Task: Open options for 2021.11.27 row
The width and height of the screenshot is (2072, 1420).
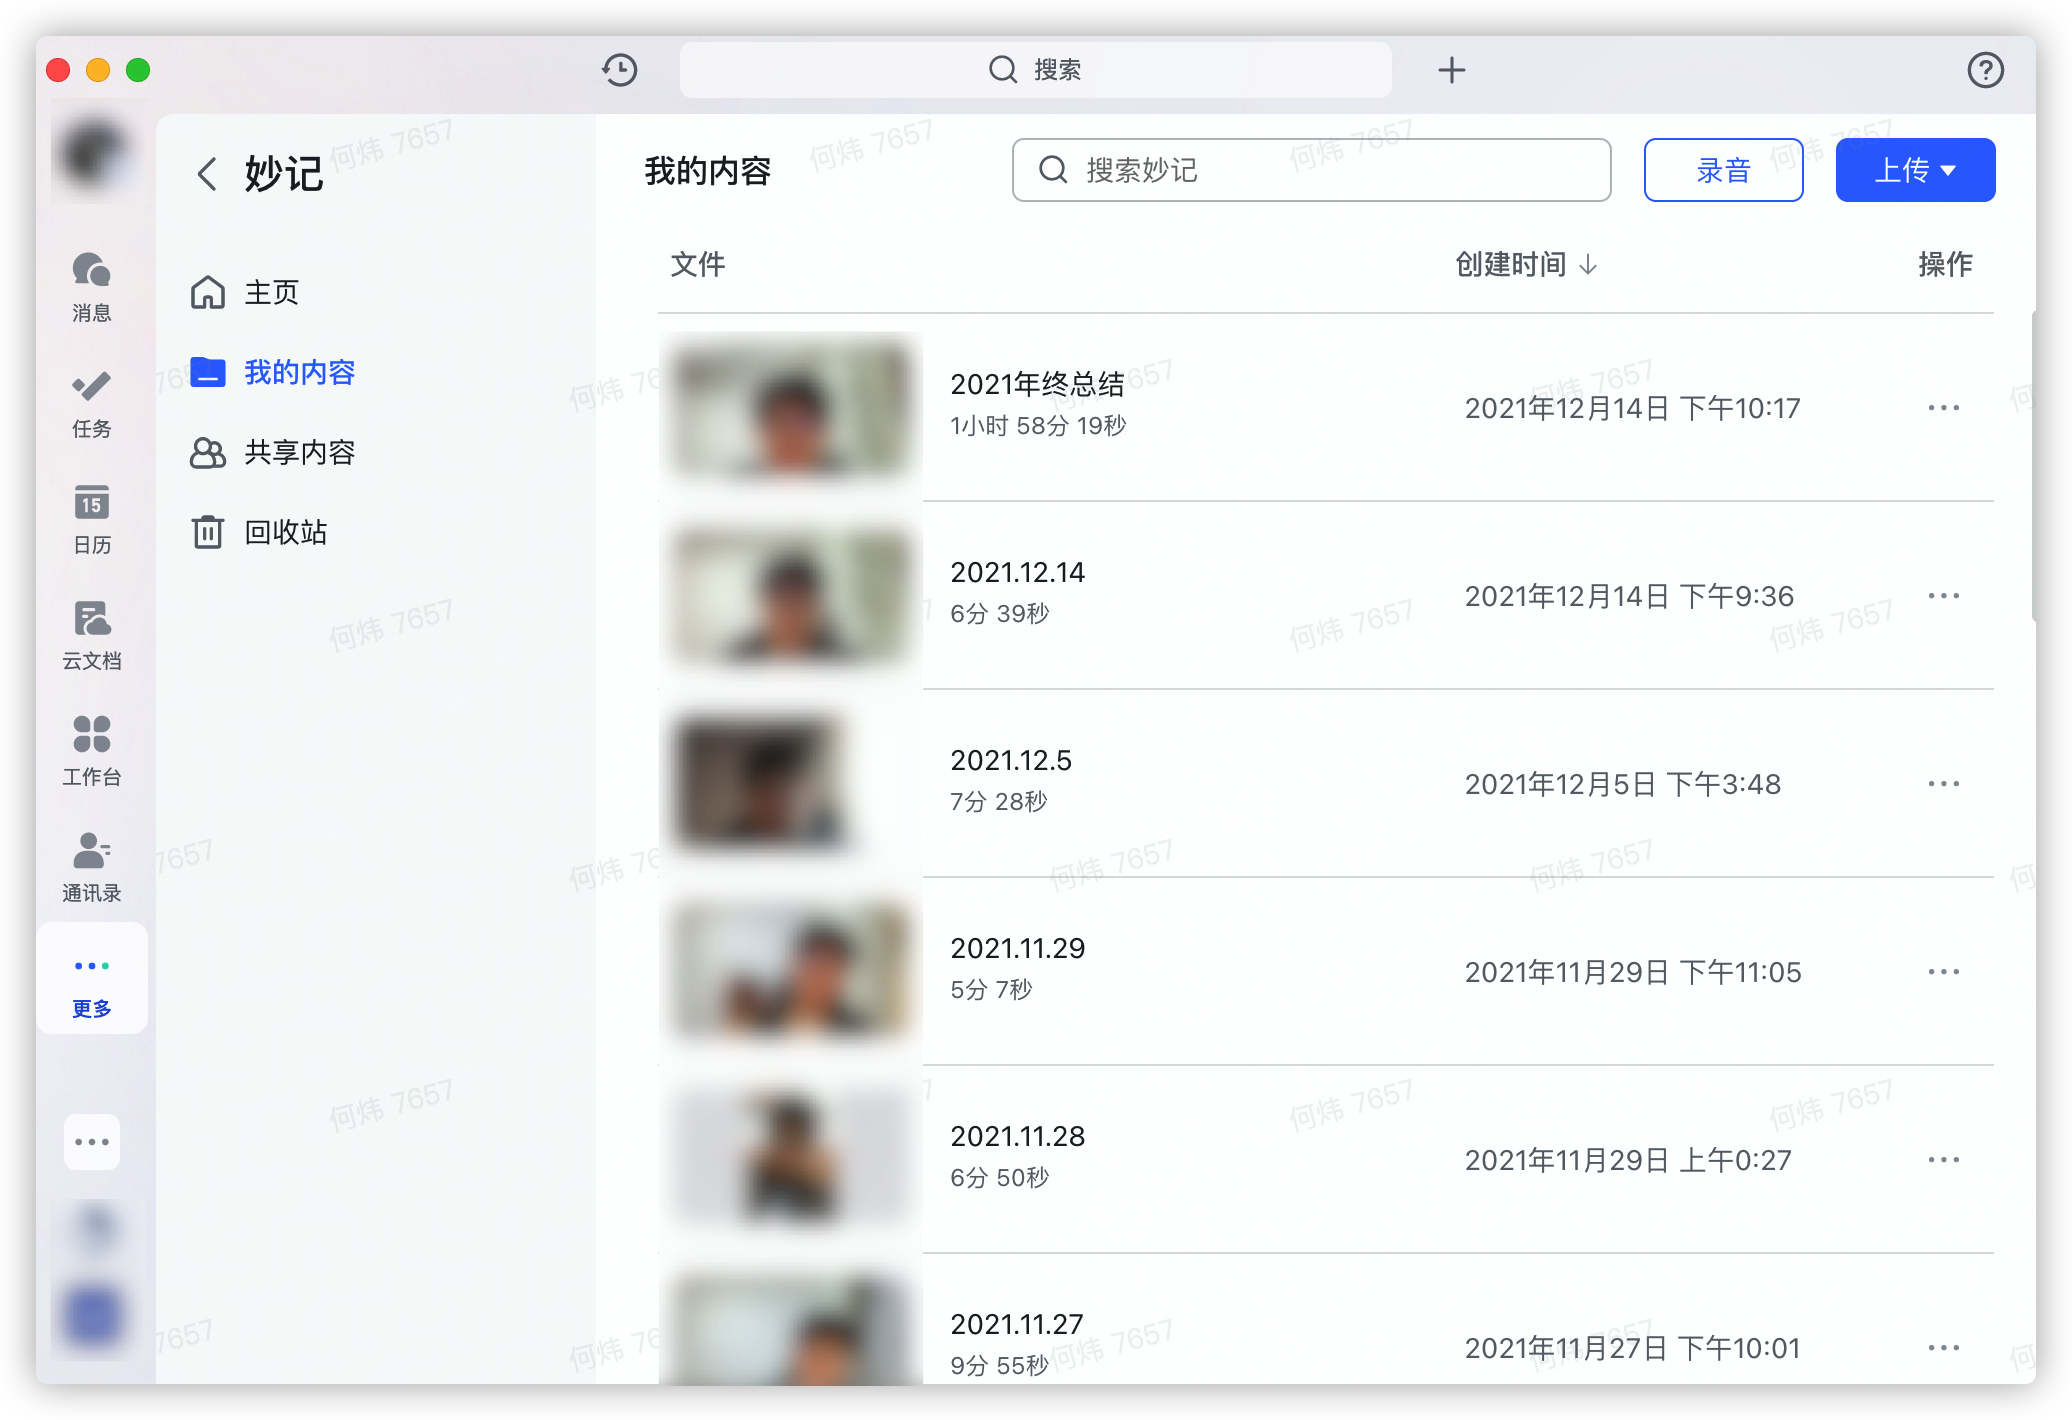Action: 1943,1348
